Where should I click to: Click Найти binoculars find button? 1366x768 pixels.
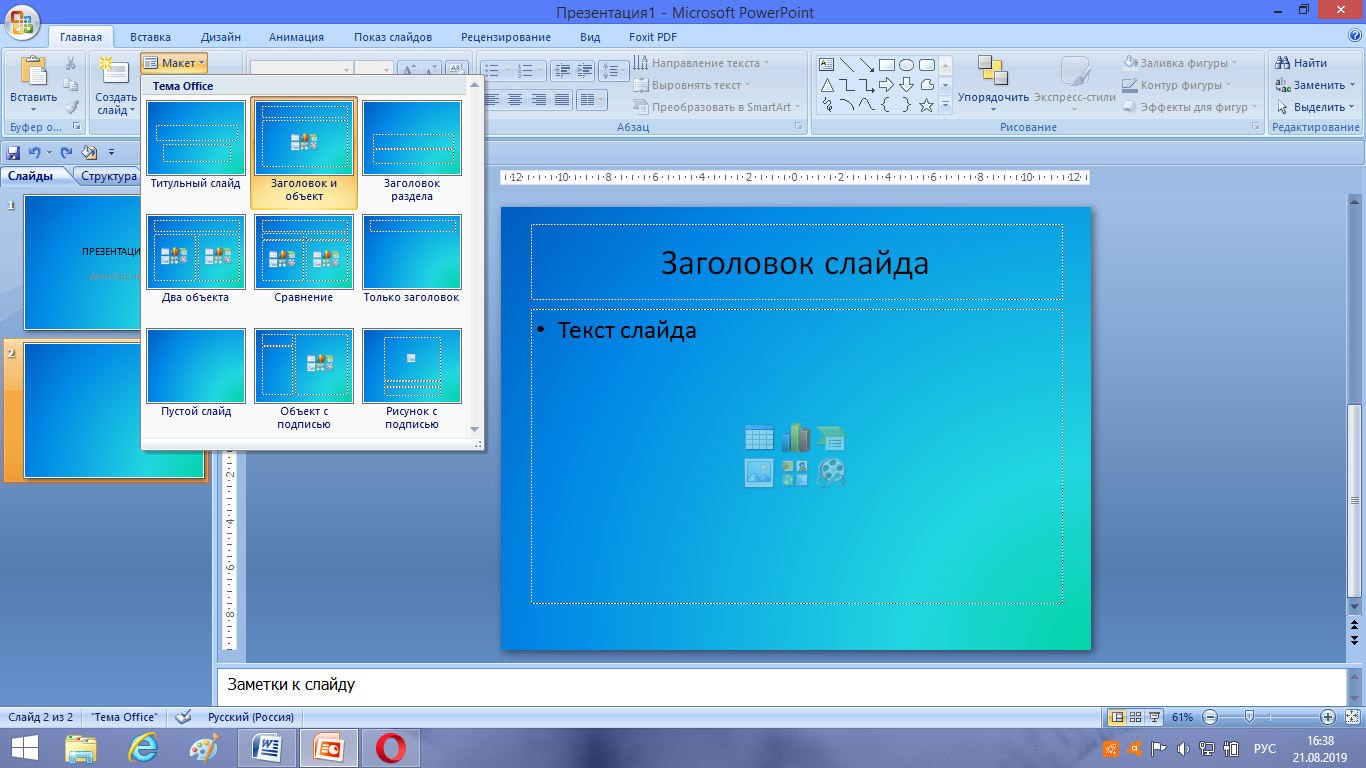coord(1301,63)
